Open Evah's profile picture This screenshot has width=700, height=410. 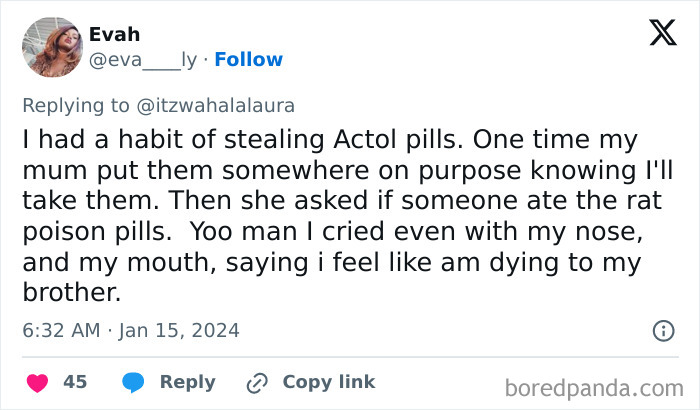click(52, 47)
